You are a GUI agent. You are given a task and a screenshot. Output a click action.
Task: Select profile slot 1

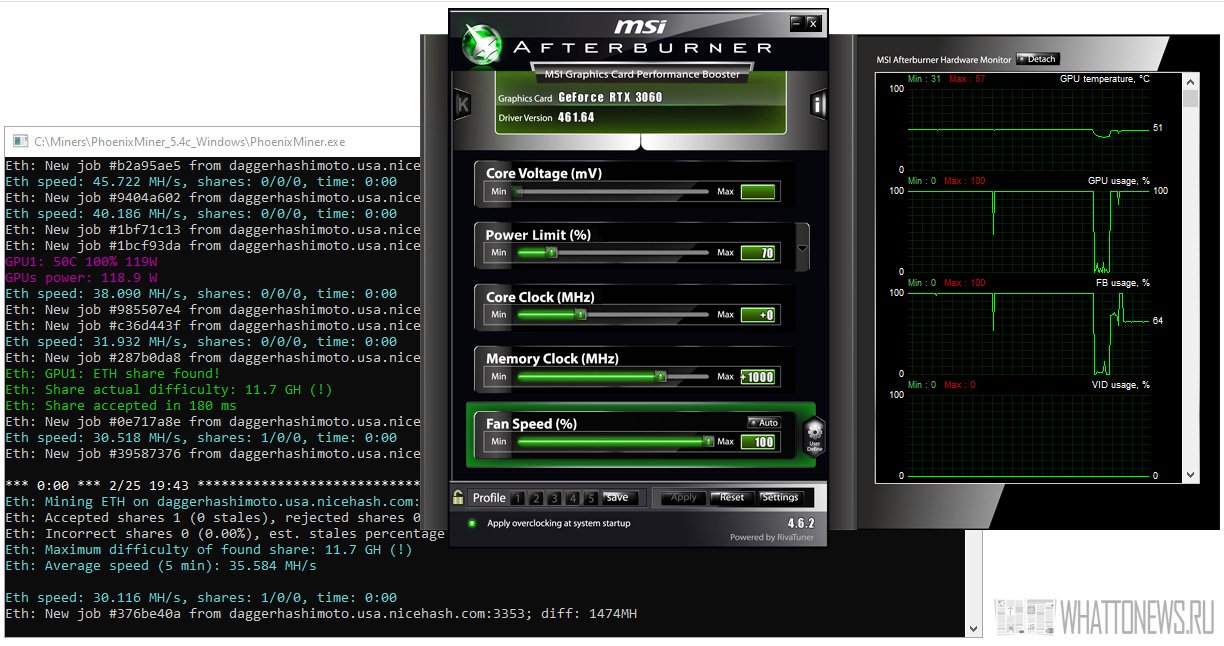coord(518,498)
